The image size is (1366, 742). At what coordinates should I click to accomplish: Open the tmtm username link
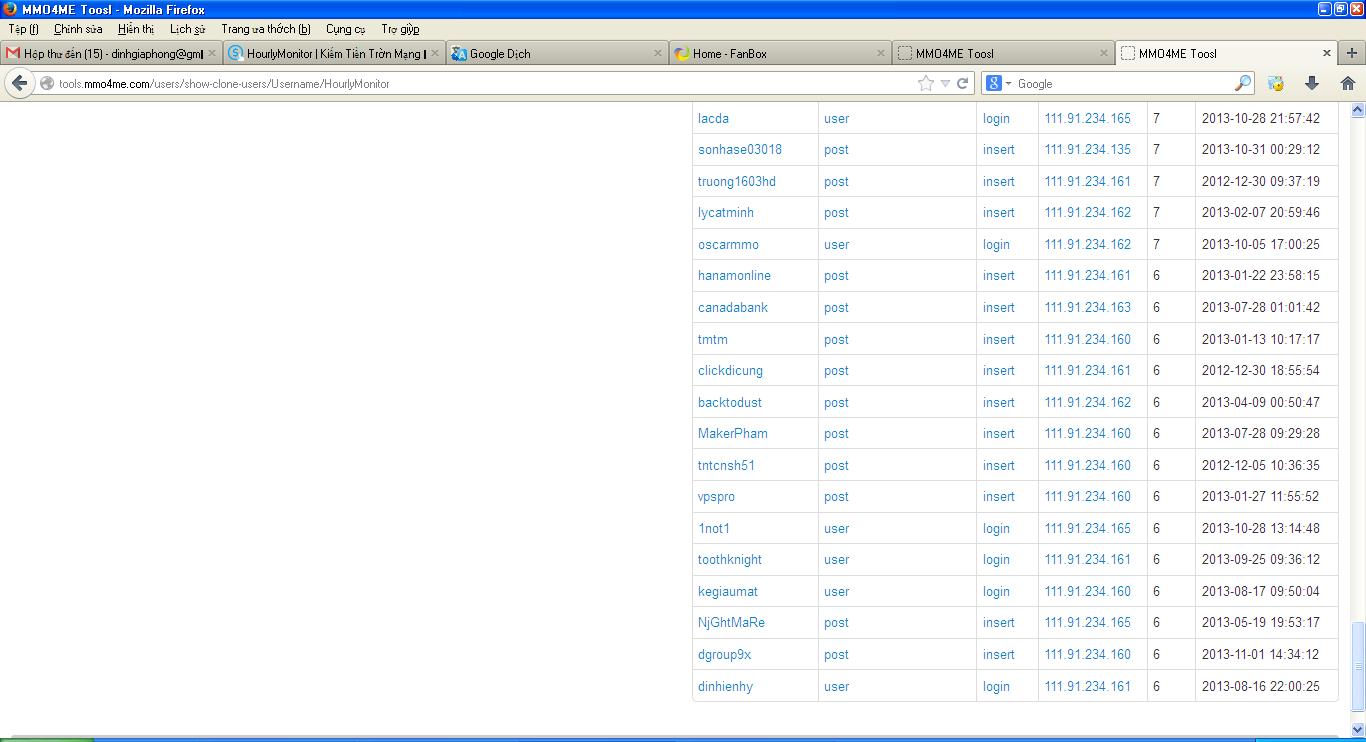[x=712, y=339]
